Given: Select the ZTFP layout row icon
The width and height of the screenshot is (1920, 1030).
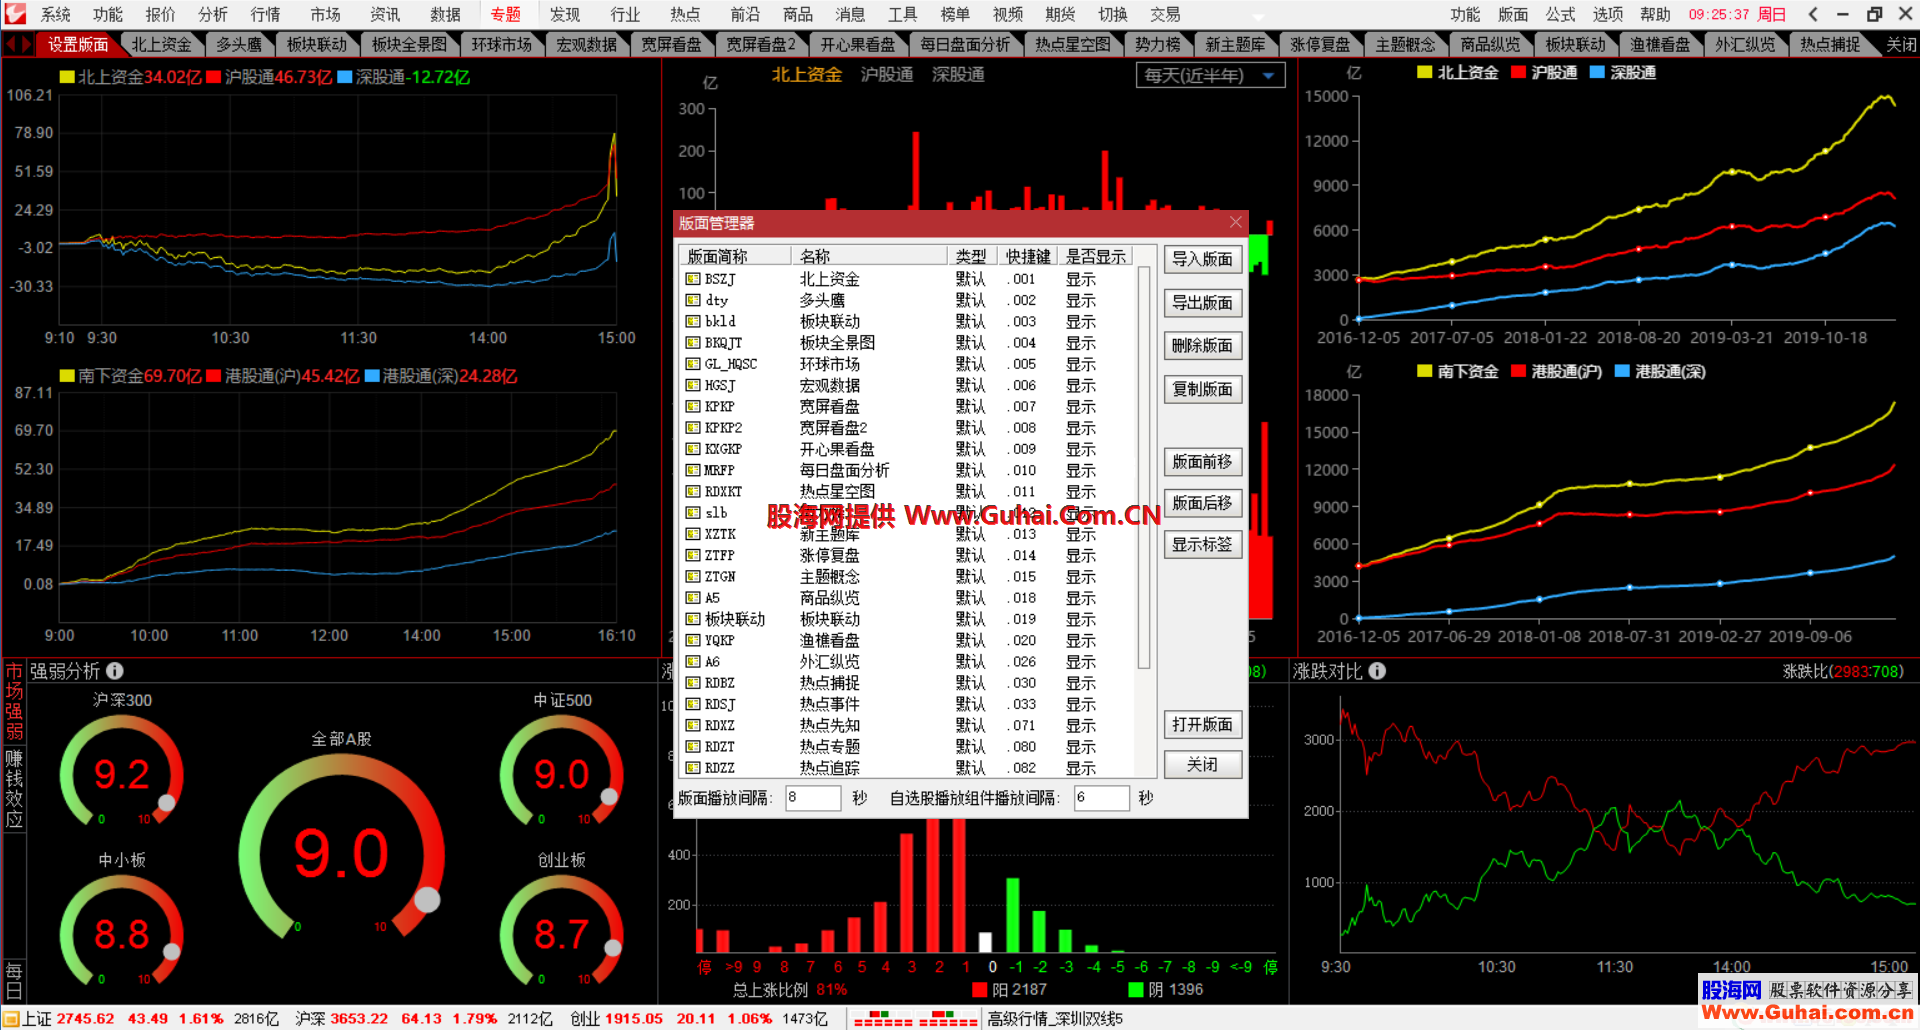Looking at the screenshot, I should (692, 555).
